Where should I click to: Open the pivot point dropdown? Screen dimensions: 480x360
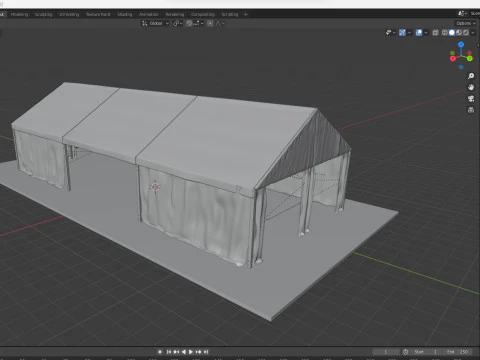(x=177, y=23)
